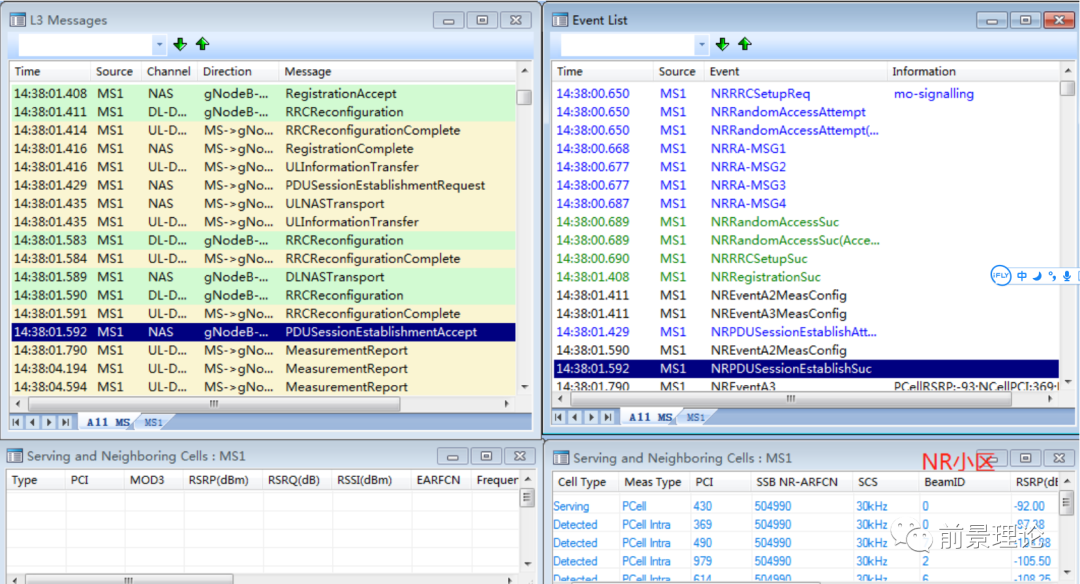Select MS1 tab in L3 Messages
The width and height of the screenshot is (1080, 584).
pos(153,422)
